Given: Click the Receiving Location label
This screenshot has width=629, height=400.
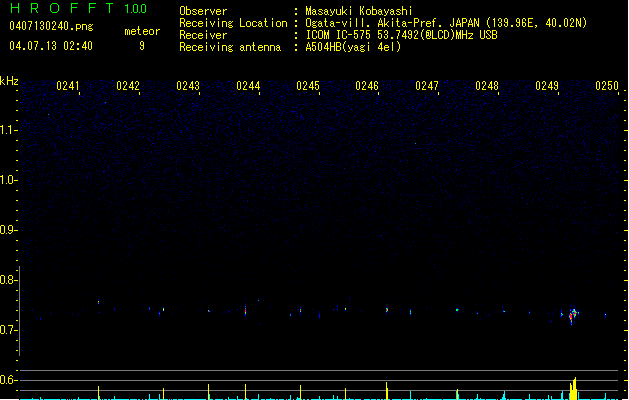Looking at the screenshot, I should 233,23.
